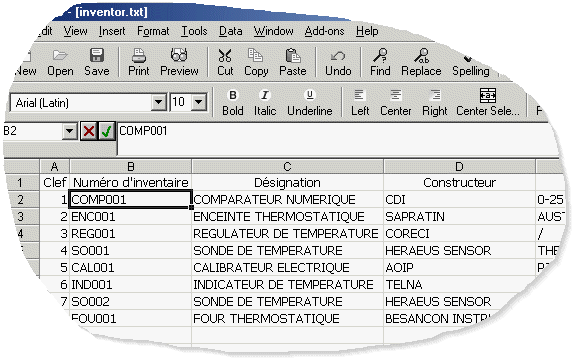Select cell SO002
Screen dimensions: 576x361
130,302
